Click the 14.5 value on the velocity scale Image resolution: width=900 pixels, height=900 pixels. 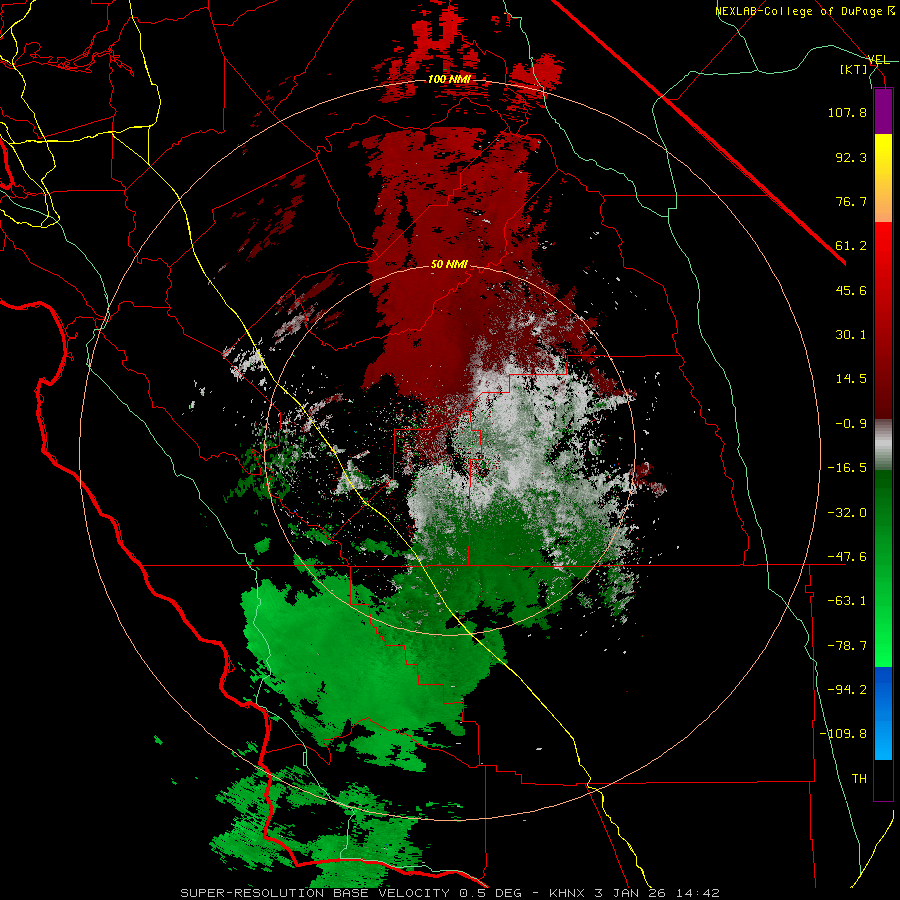click(851, 379)
